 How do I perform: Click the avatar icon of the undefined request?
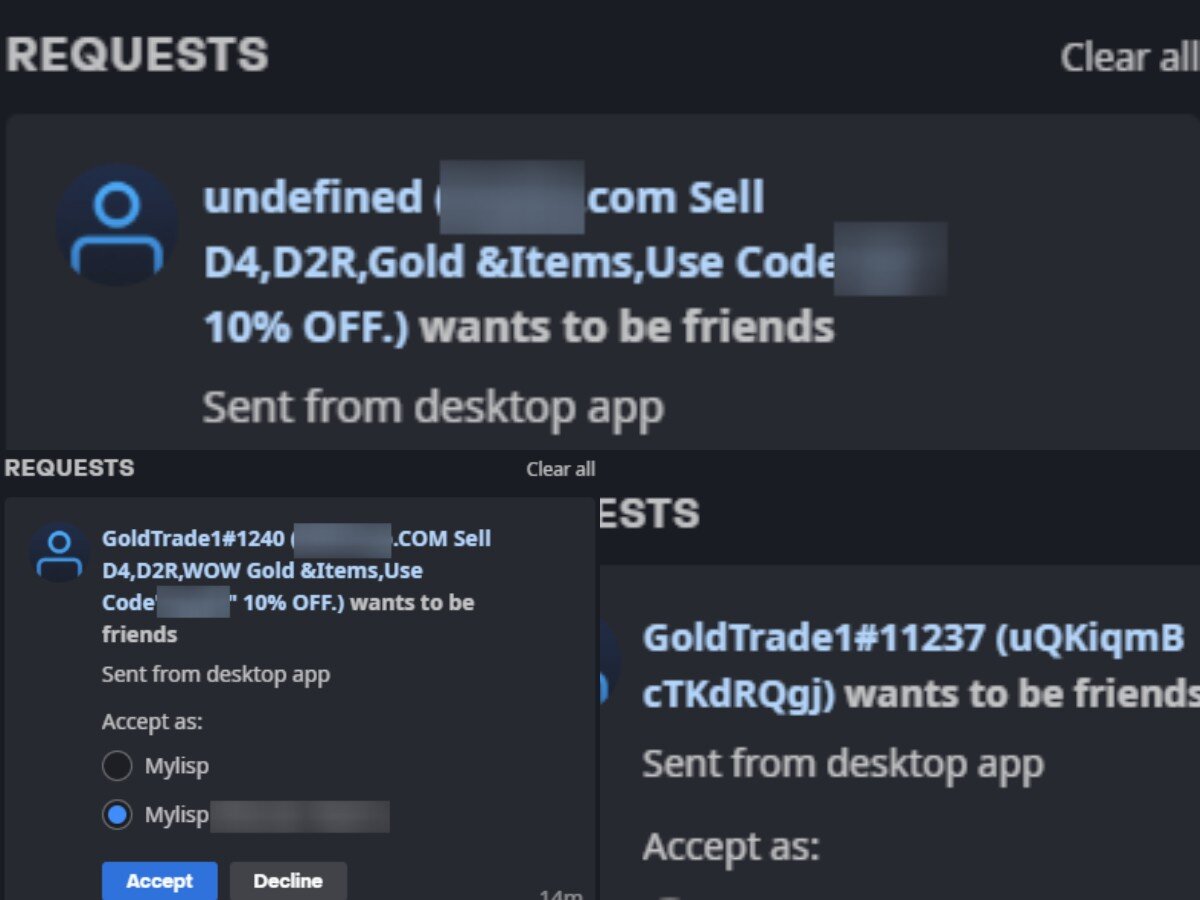[117, 225]
